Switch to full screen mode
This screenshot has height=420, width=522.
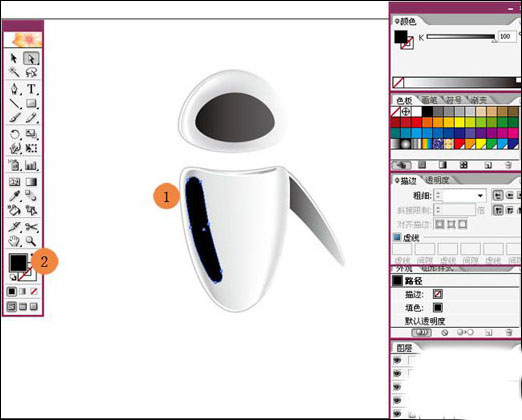click(x=34, y=306)
